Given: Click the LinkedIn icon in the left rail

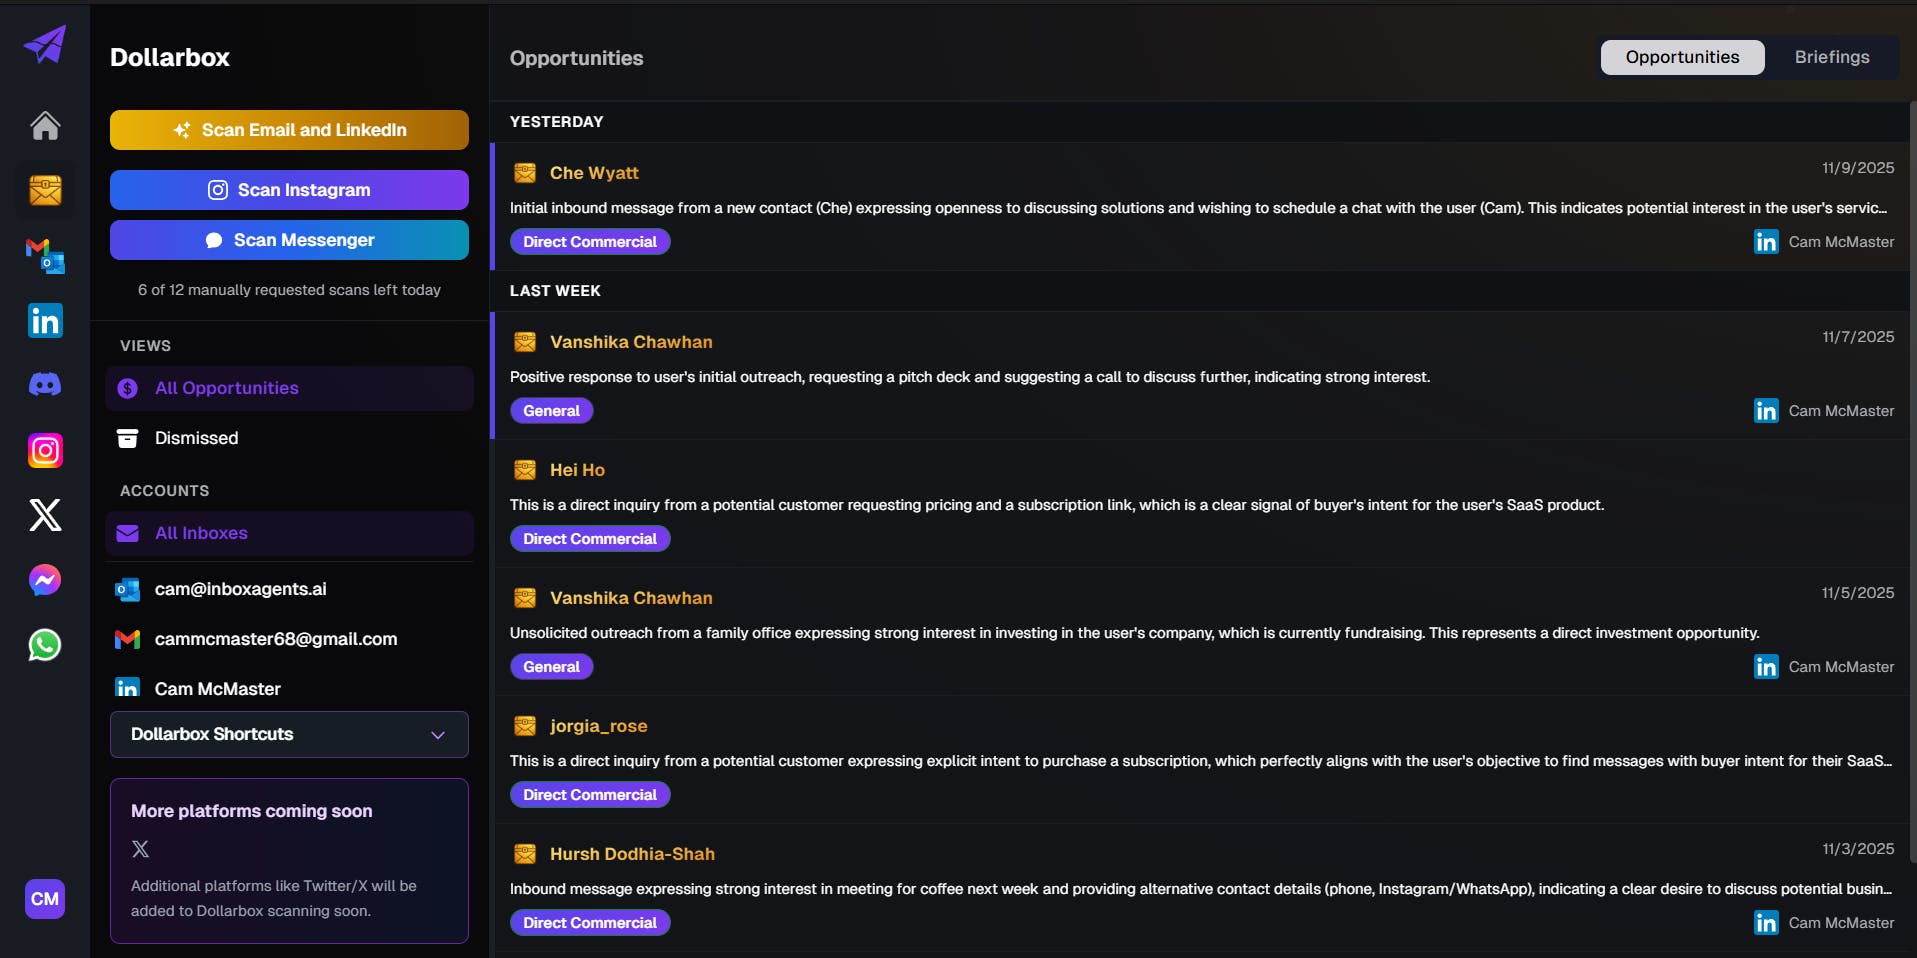Looking at the screenshot, I should [45, 321].
